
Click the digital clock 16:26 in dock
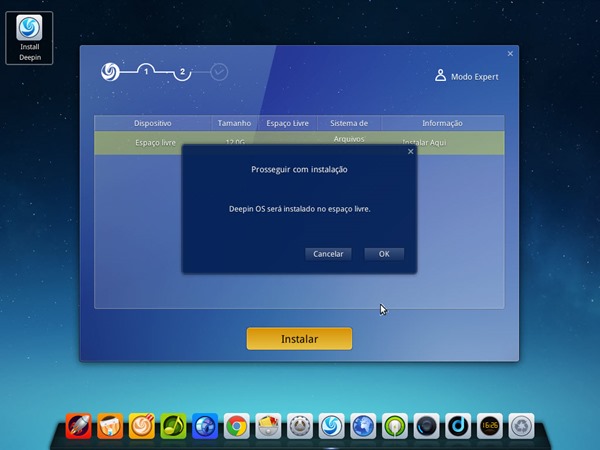[x=490, y=426]
